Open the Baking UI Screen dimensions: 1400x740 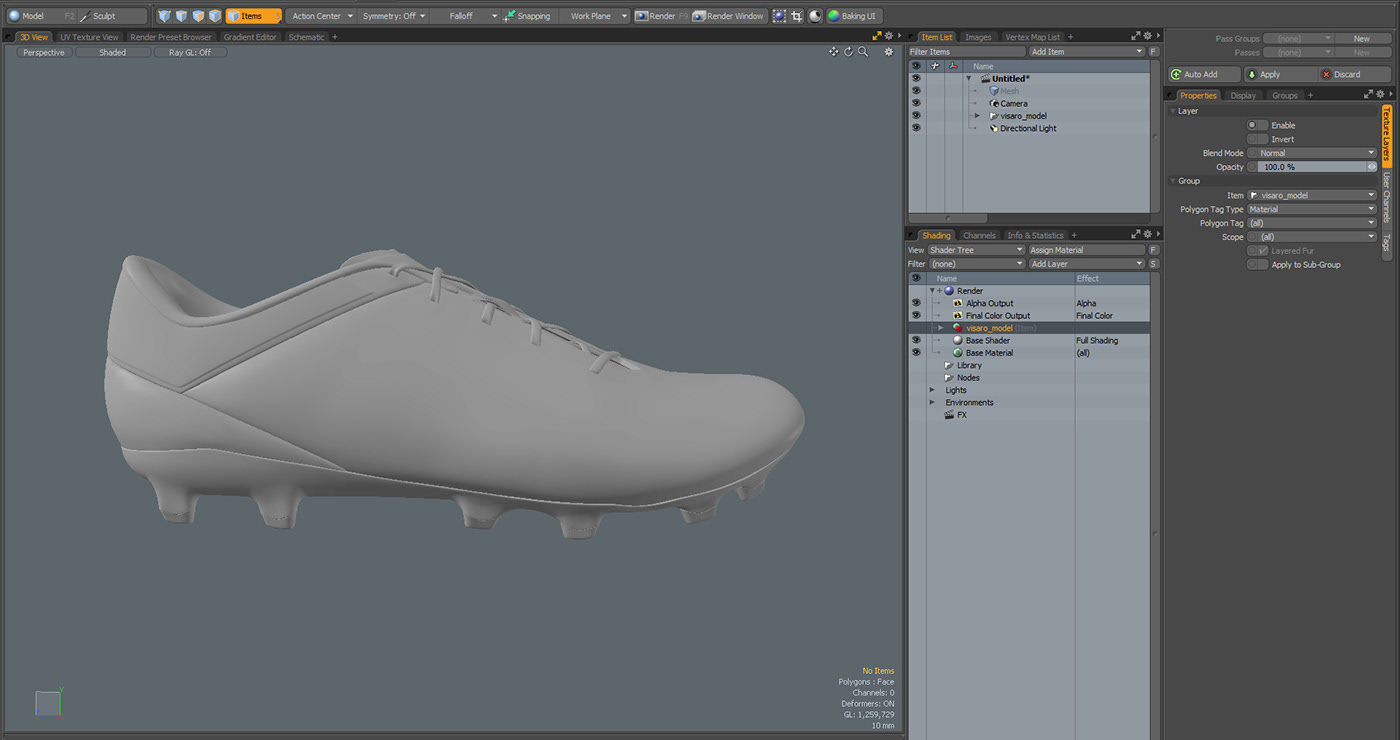coord(852,15)
